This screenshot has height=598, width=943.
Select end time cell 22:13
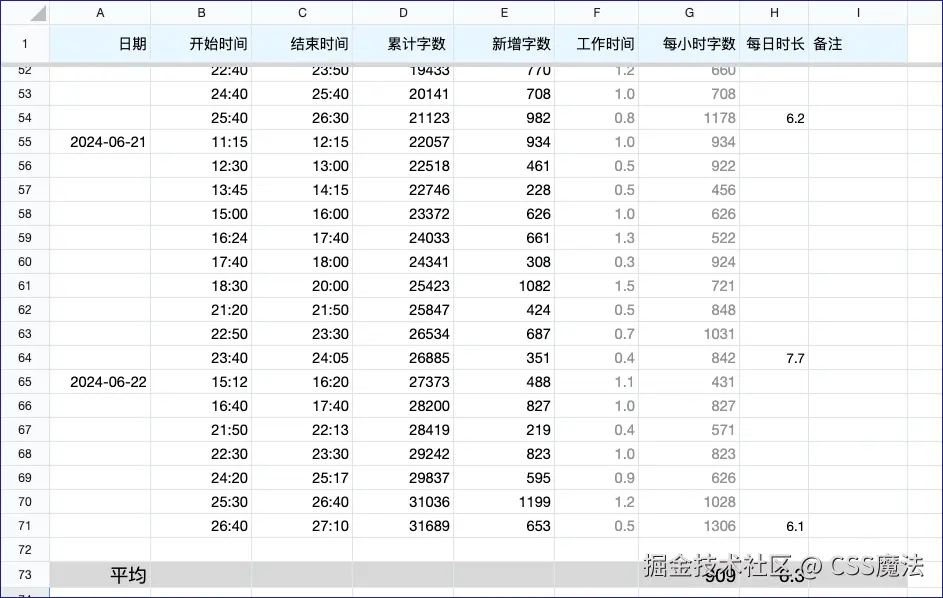(x=302, y=430)
